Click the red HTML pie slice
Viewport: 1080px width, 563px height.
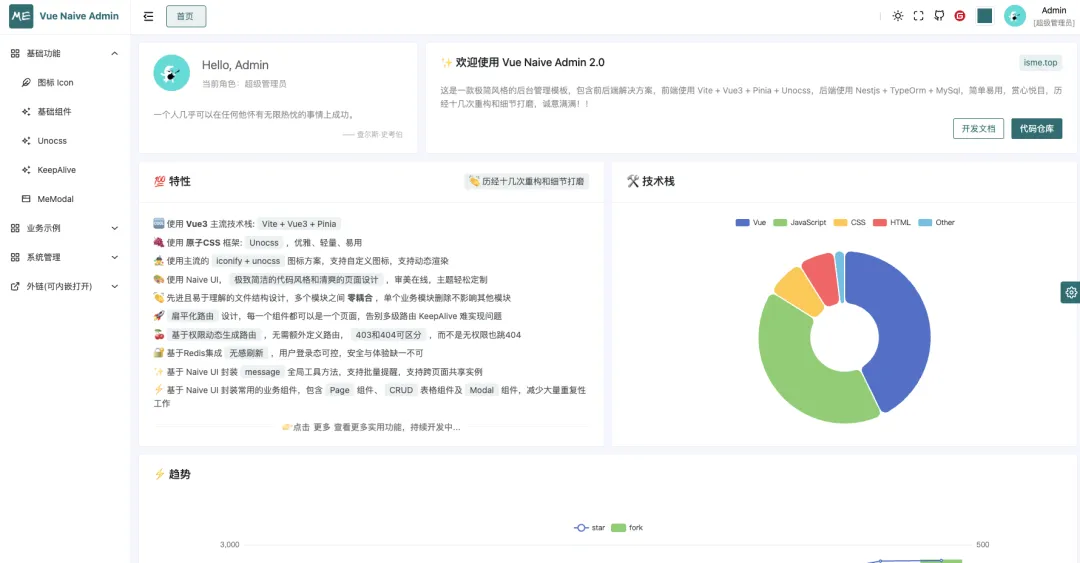[x=821, y=278]
